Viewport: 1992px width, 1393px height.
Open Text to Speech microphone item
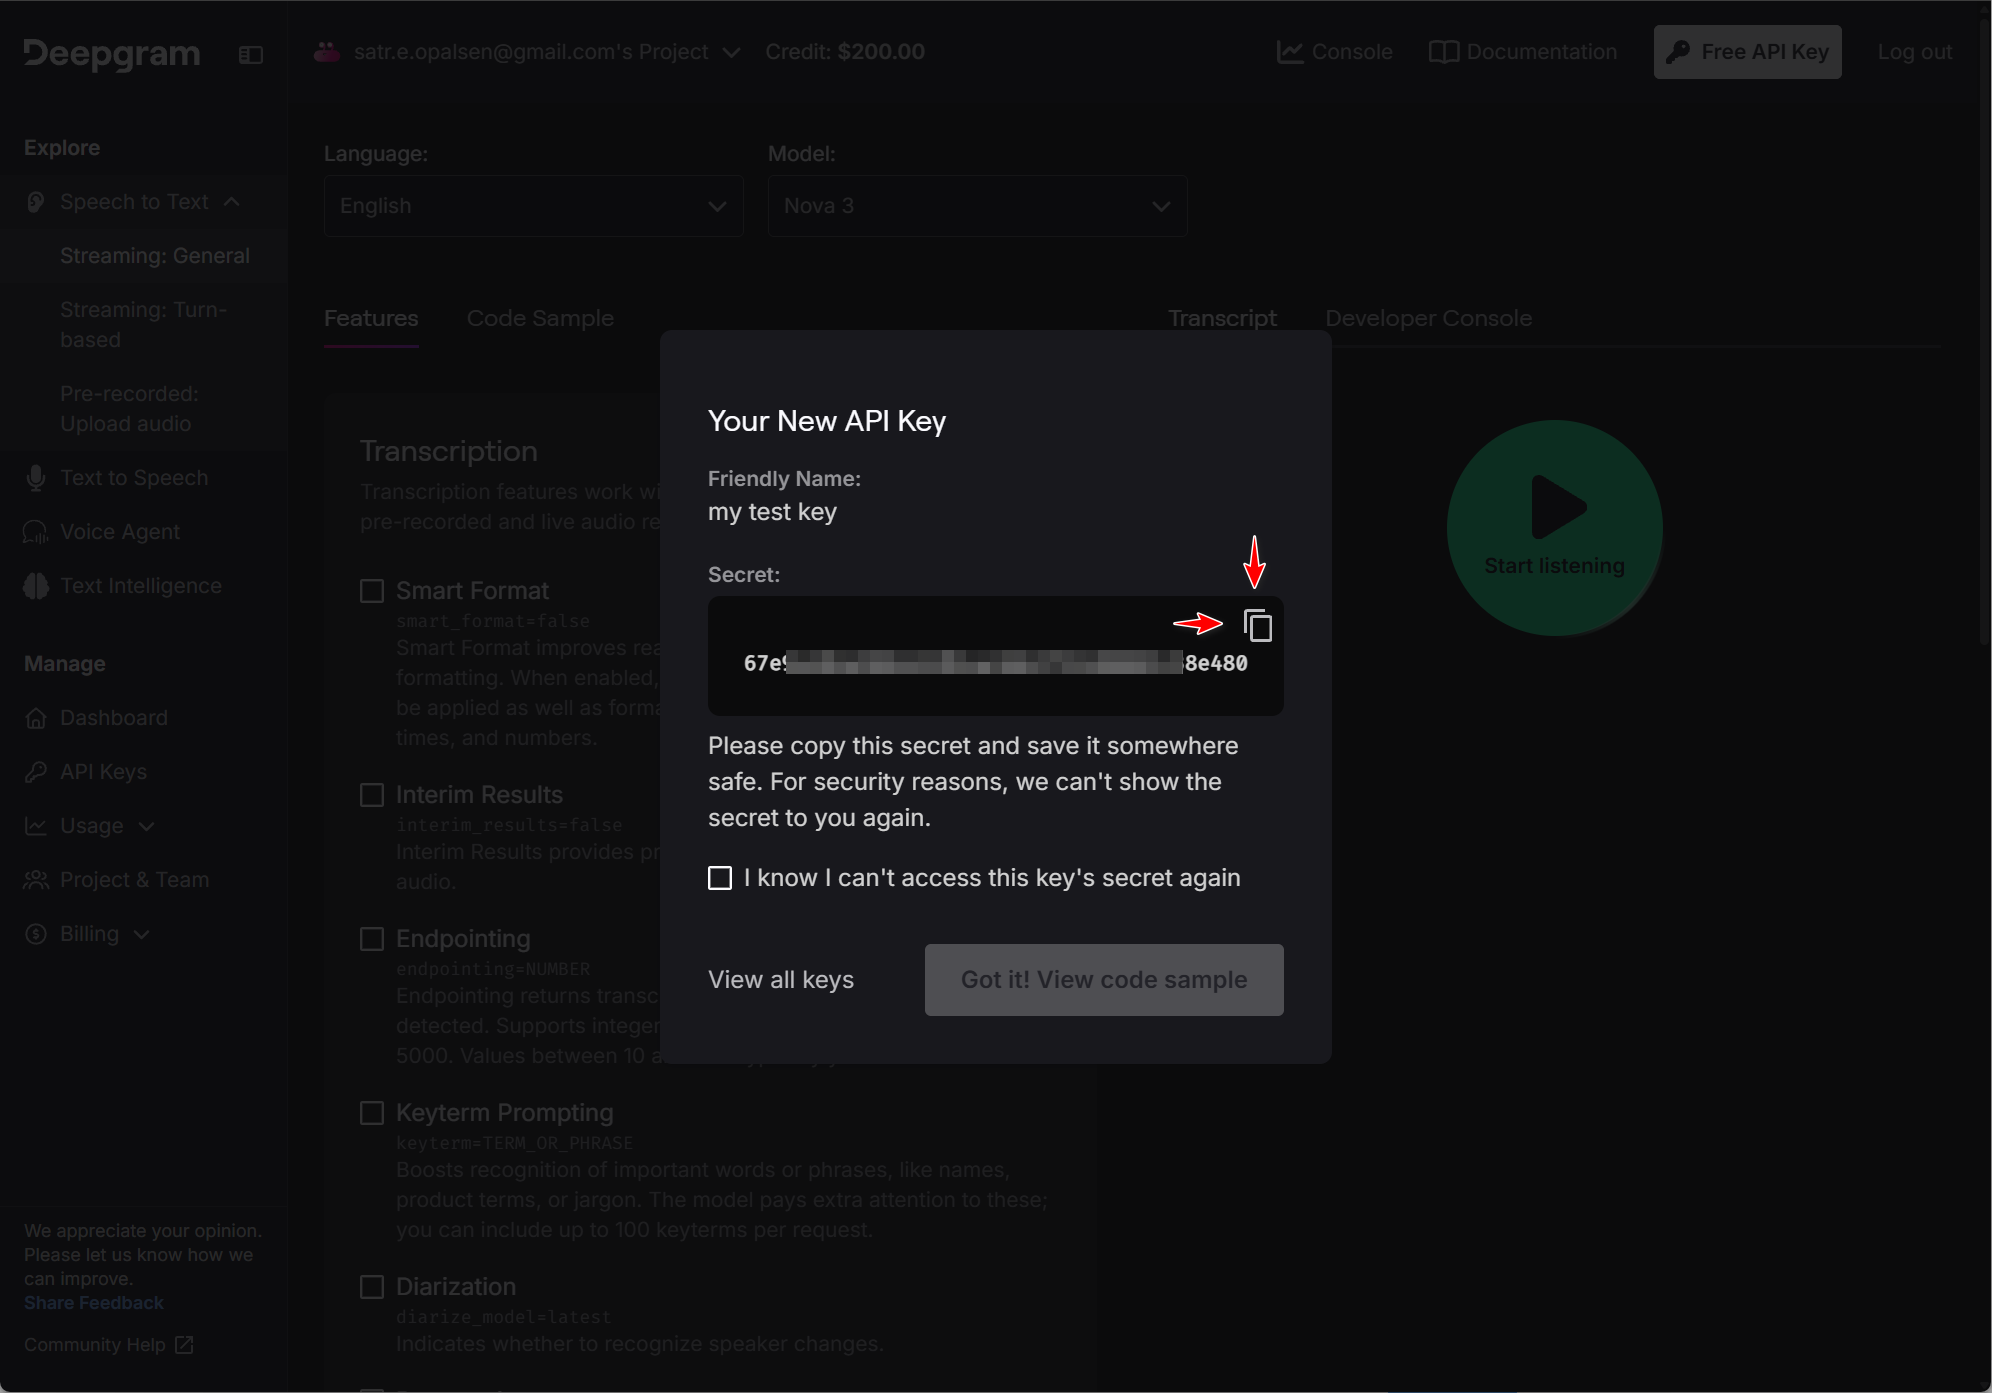point(36,478)
